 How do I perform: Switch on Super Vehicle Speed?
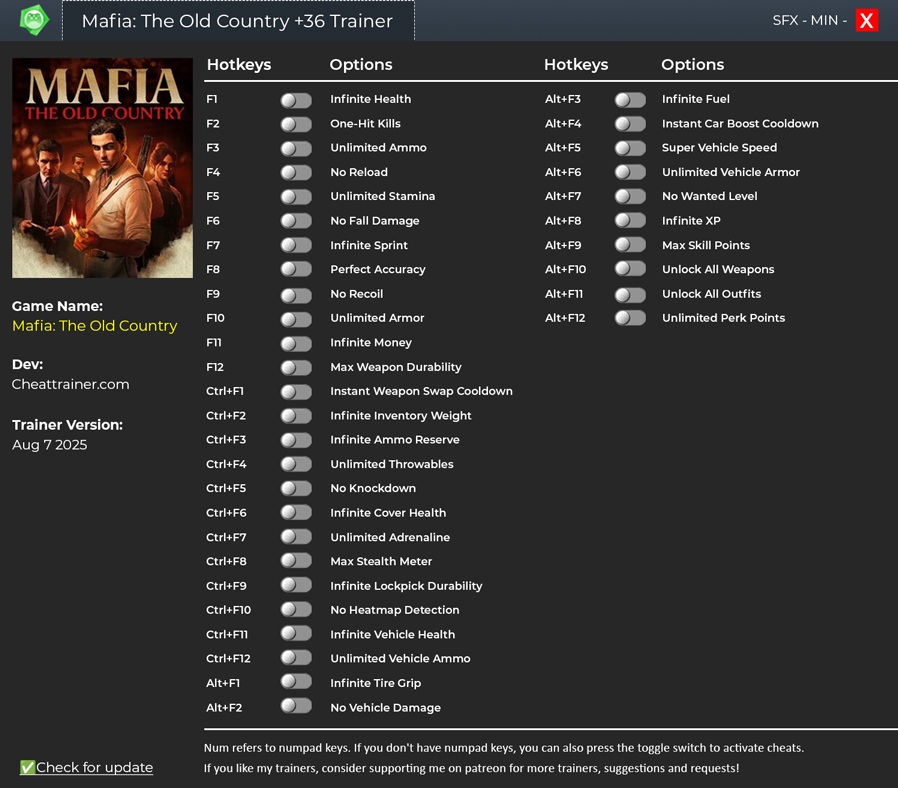pyautogui.click(x=630, y=148)
